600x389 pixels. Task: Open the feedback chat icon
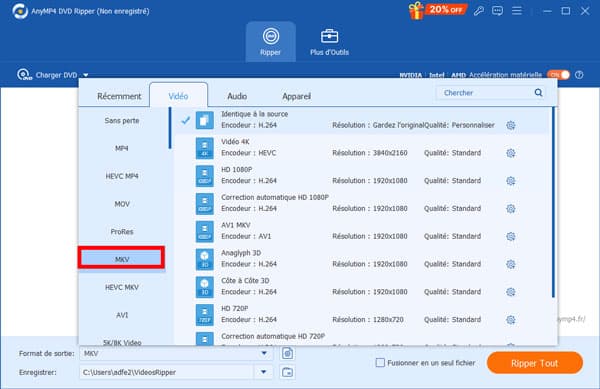(497, 11)
